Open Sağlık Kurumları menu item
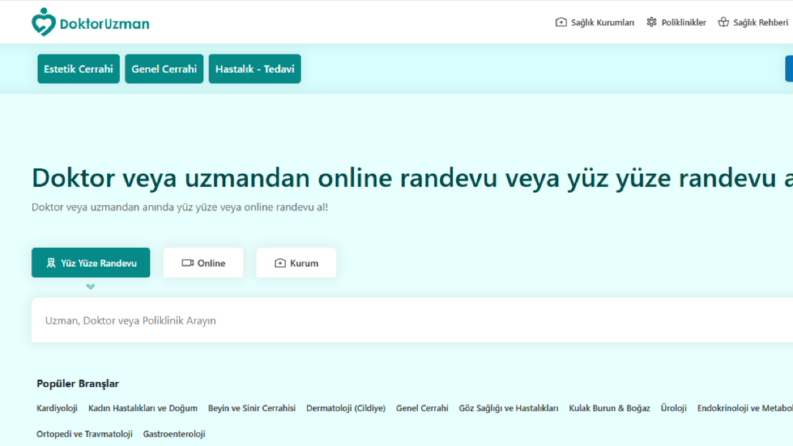This screenshot has height=446, width=793. click(602, 23)
